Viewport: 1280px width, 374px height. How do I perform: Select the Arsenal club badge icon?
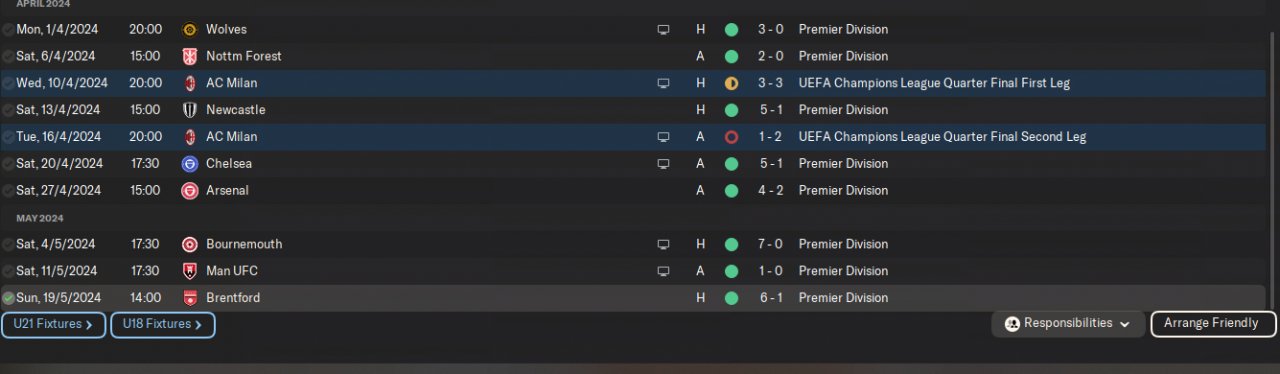[x=190, y=191]
